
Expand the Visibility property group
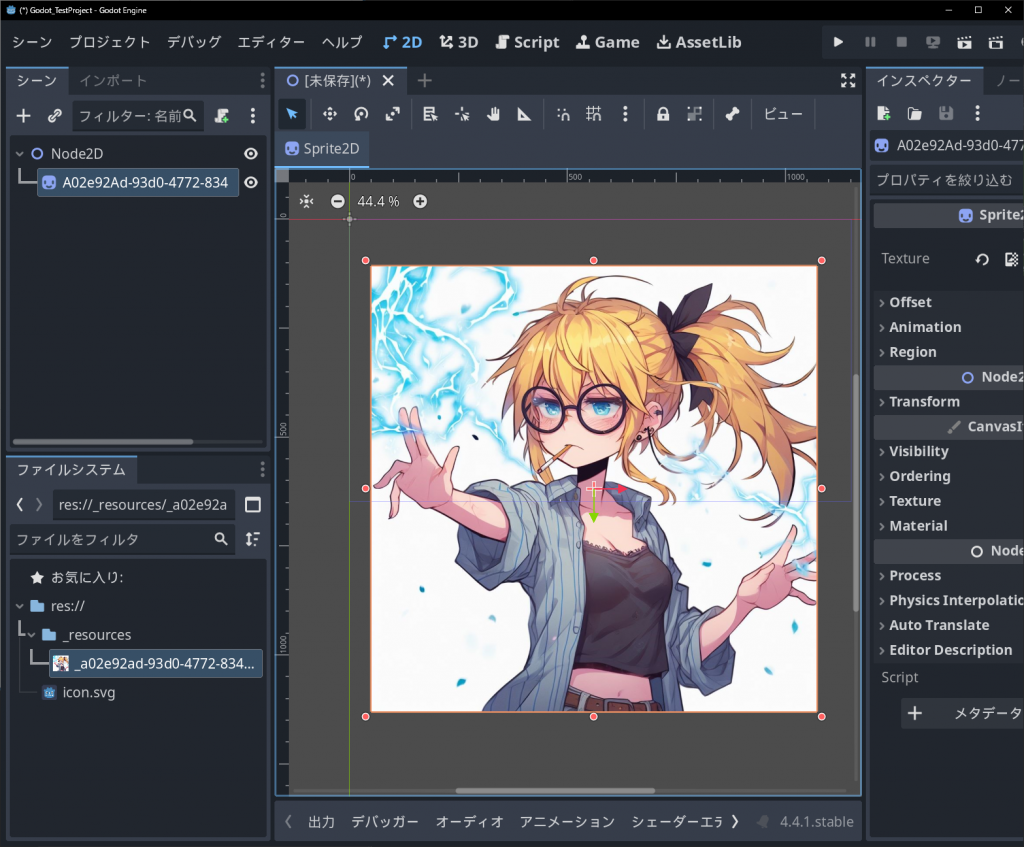[x=918, y=452]
